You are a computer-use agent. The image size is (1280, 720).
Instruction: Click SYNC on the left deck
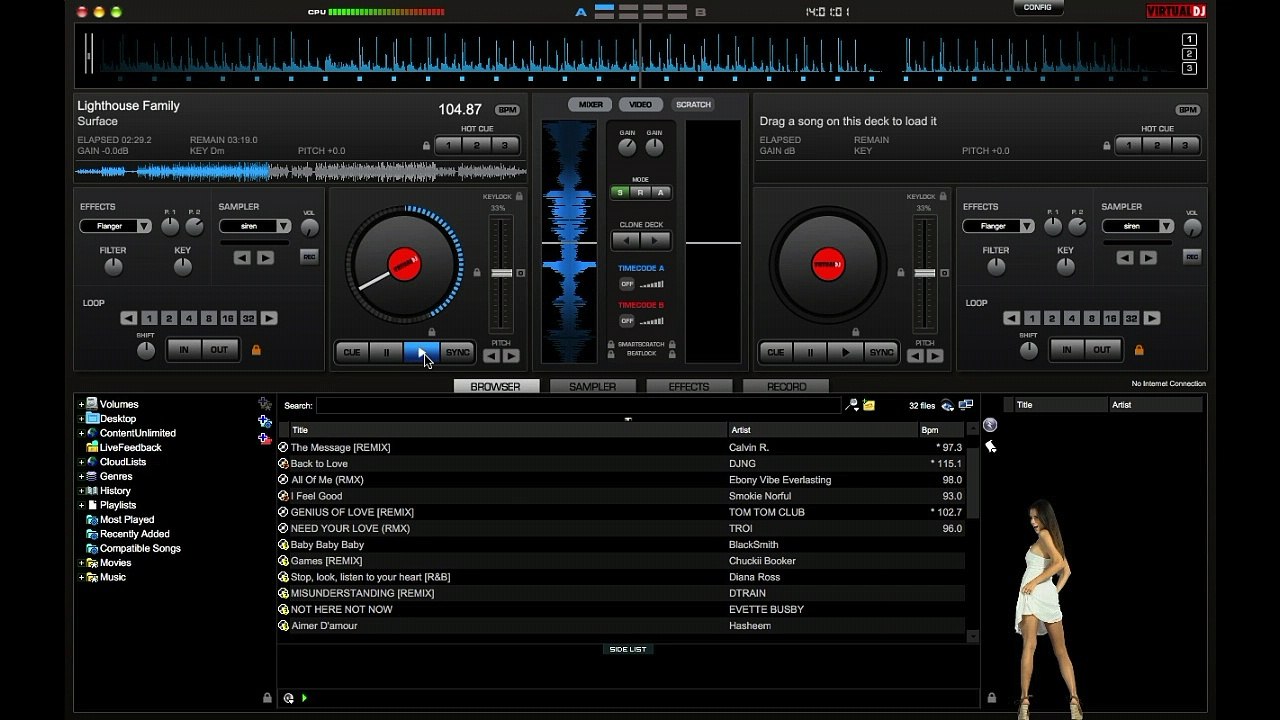(x=457, y=352)
